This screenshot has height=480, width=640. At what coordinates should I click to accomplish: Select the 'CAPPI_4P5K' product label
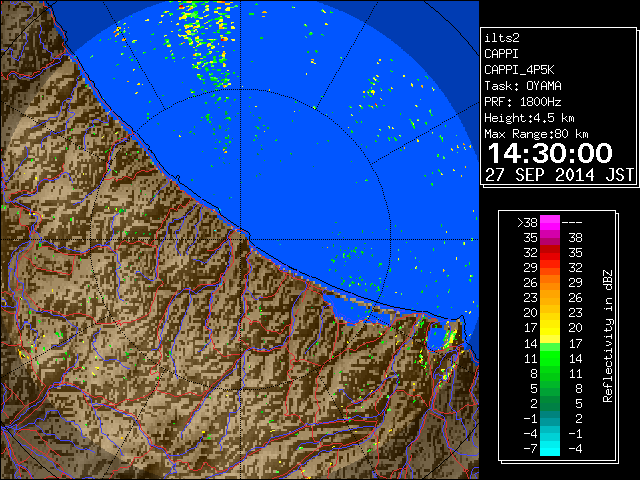coord(519,70)
